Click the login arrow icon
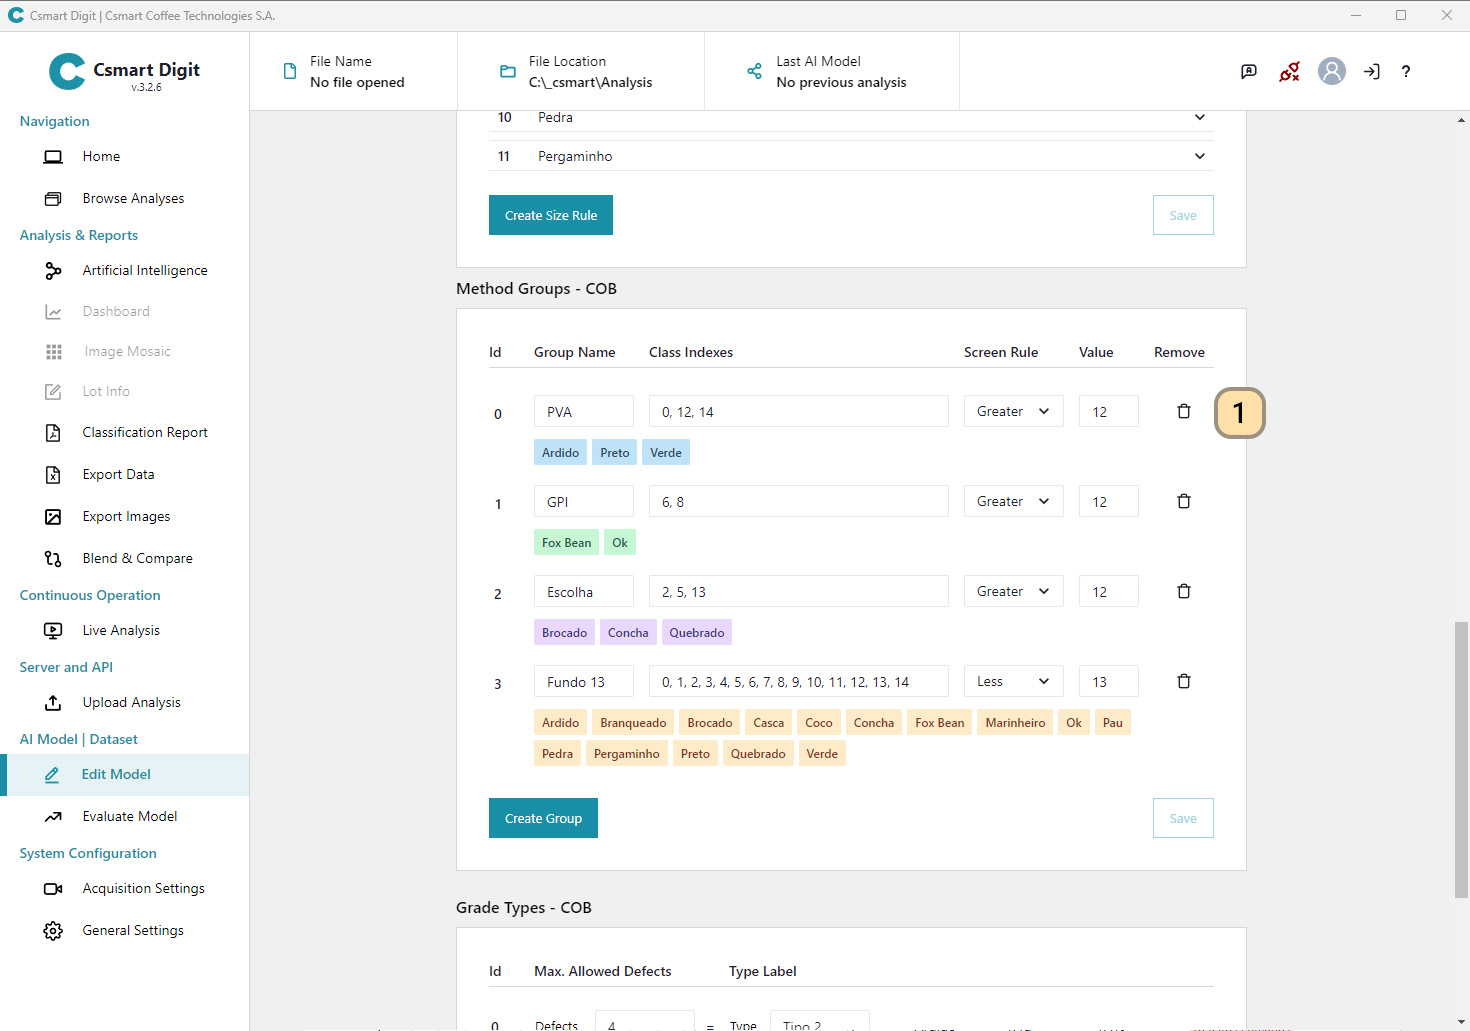The width and height of the screenshot is (1470, 1031). (x=1371, y=71)
